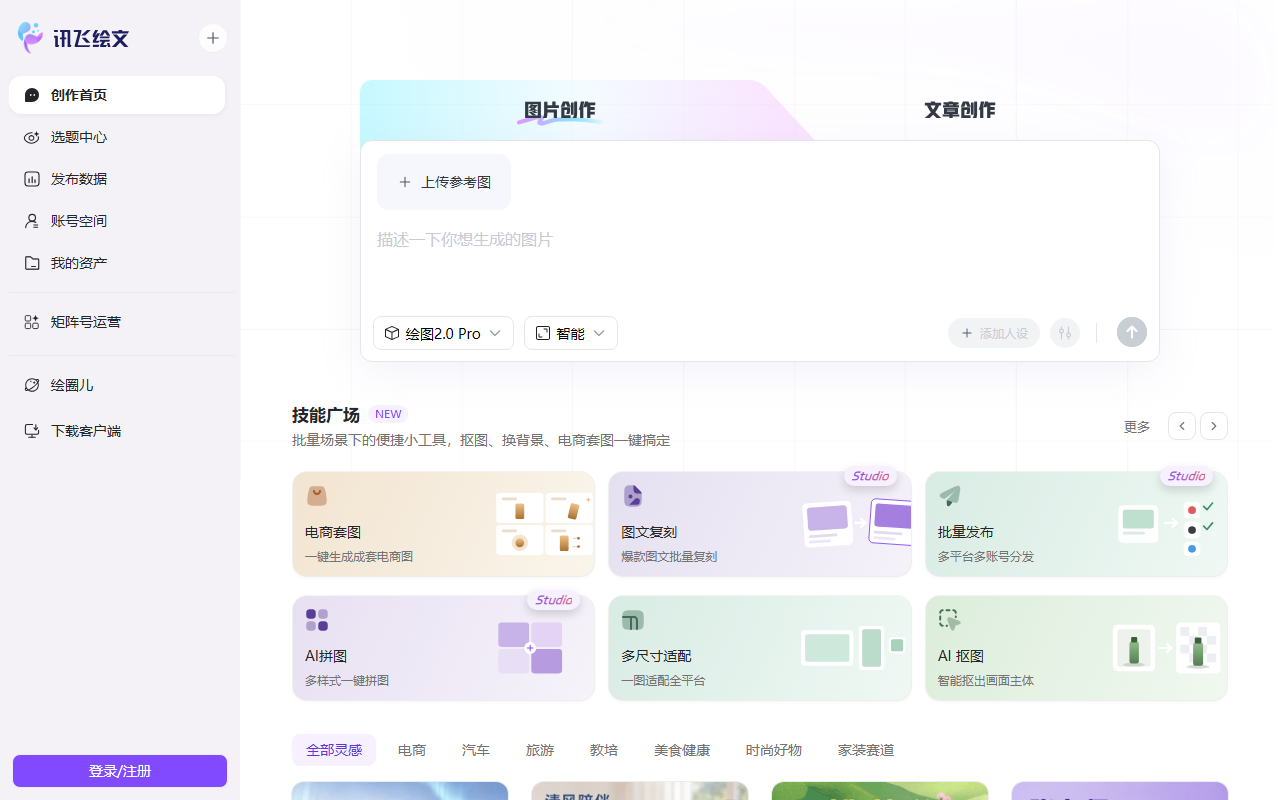Click the 我的资产 folder icon

(32, 263)
